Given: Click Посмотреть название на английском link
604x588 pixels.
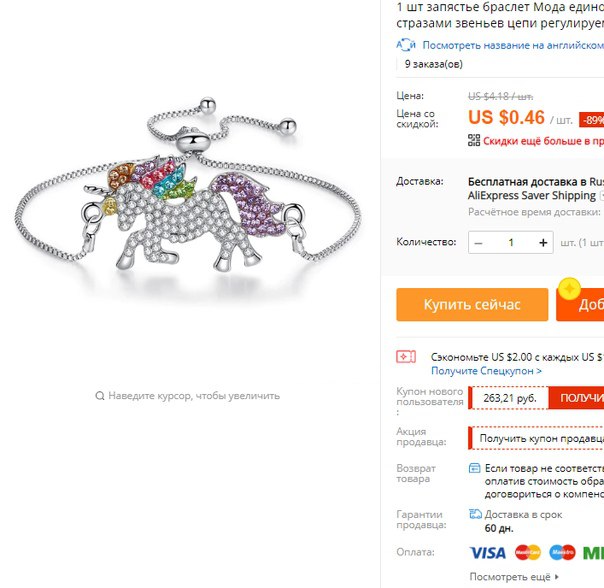Looking at the screenshot, I should [x=513, y=45].
